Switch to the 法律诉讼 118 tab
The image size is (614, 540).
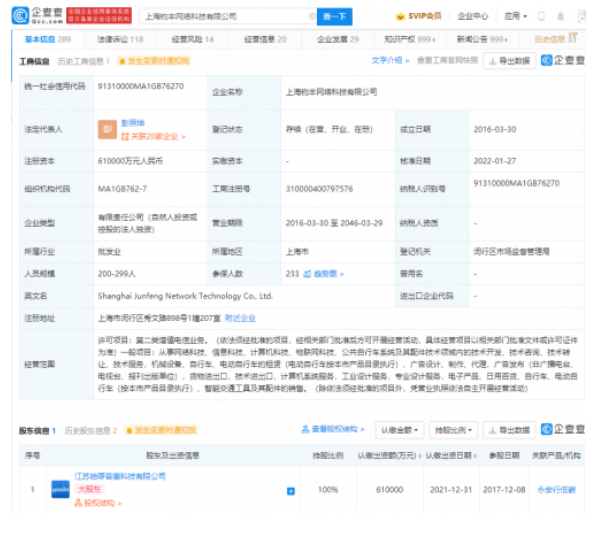(120, 40)
